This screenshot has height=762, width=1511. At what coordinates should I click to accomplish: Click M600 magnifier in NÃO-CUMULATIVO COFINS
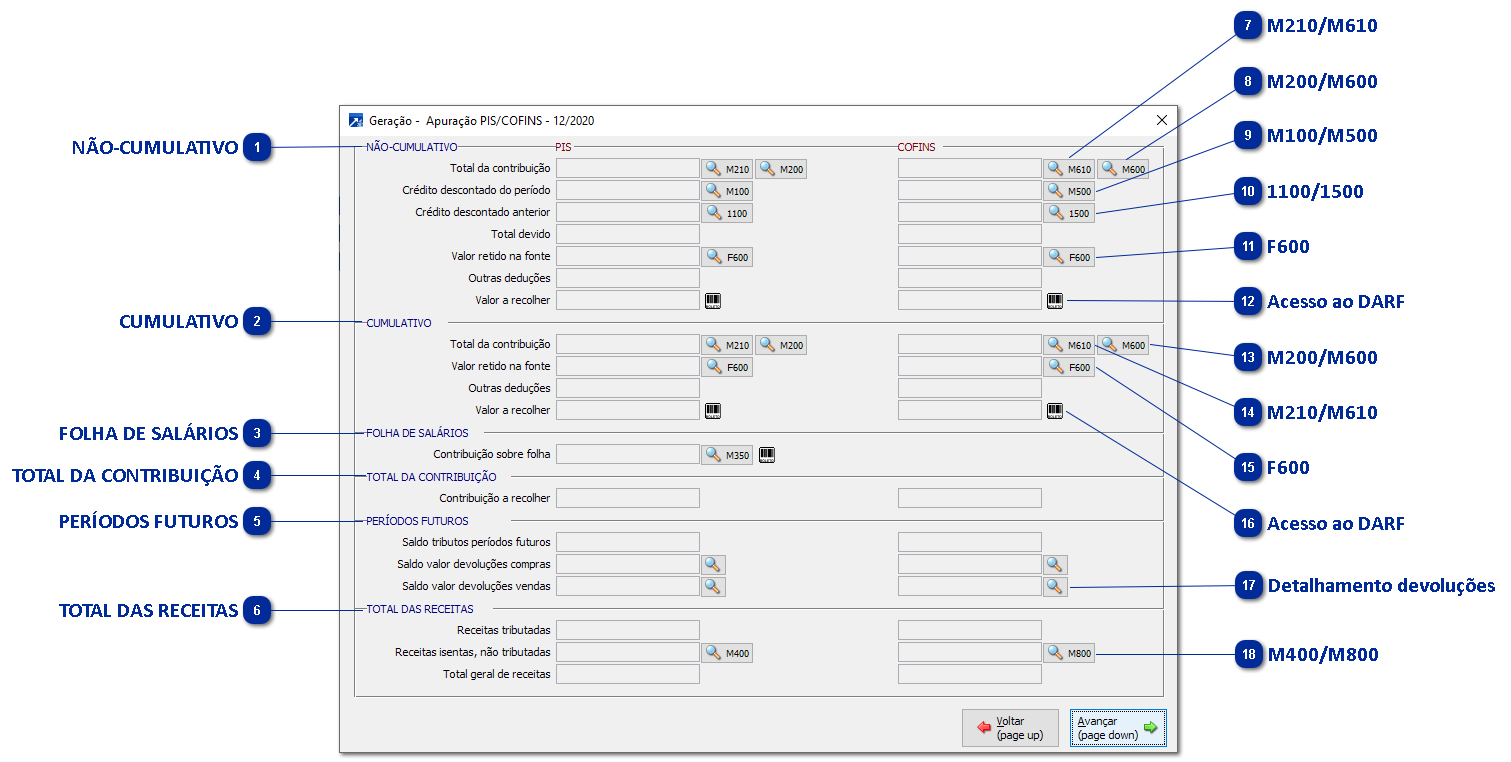point(1123,169)
